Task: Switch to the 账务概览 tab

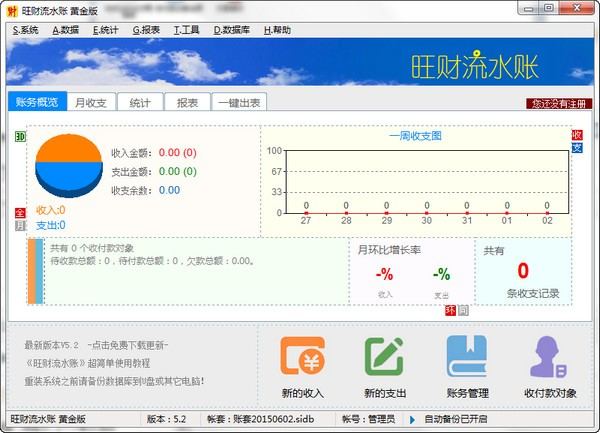Action: click(37, 102)
